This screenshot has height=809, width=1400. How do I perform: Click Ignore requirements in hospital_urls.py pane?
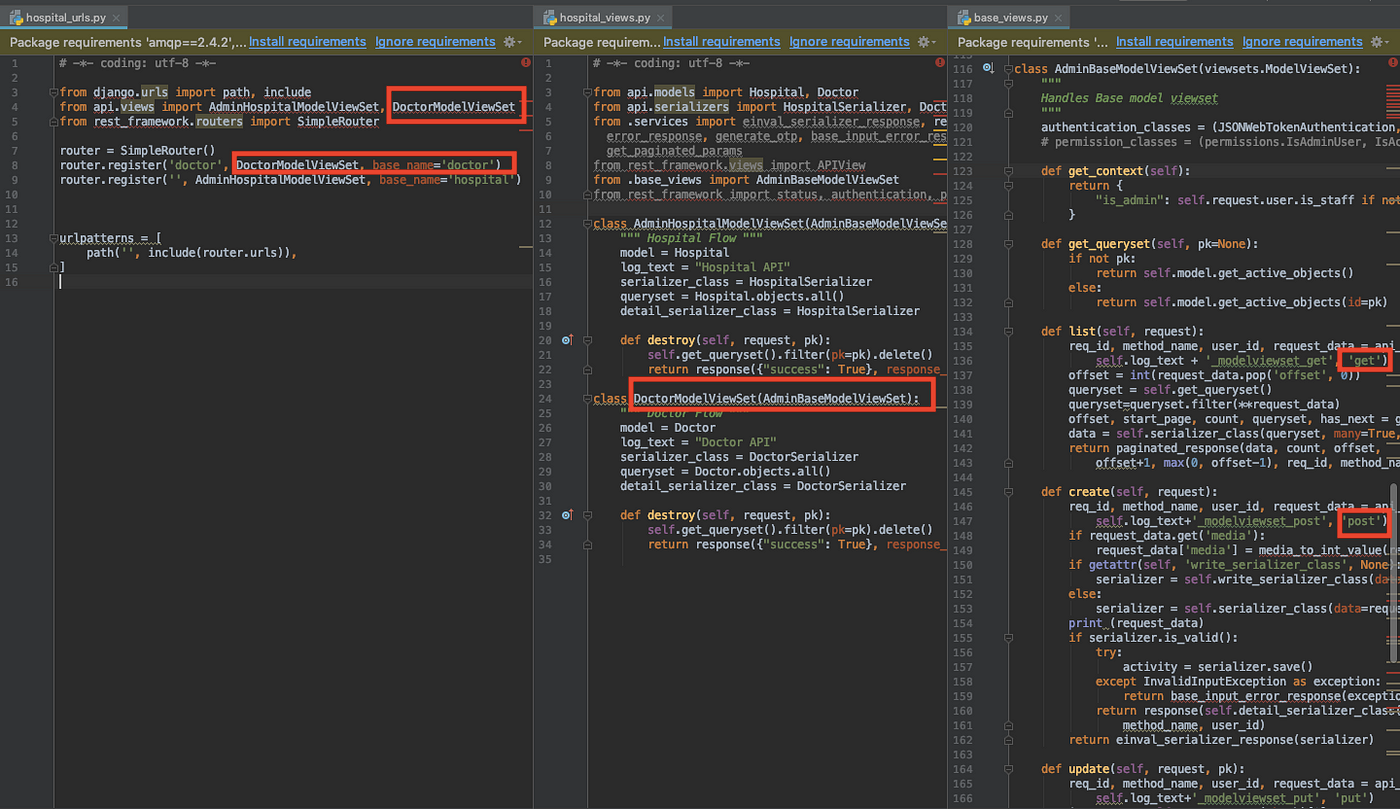coord(435,42)
